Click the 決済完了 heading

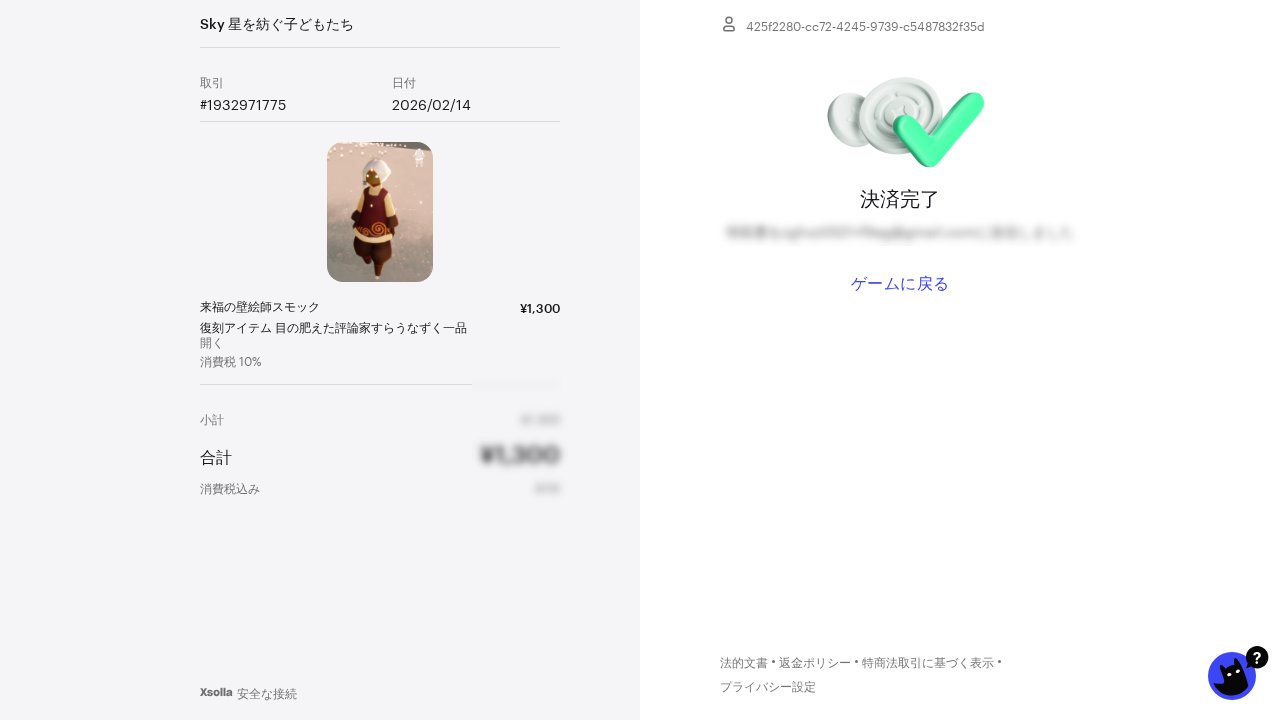tap(900, 199)
